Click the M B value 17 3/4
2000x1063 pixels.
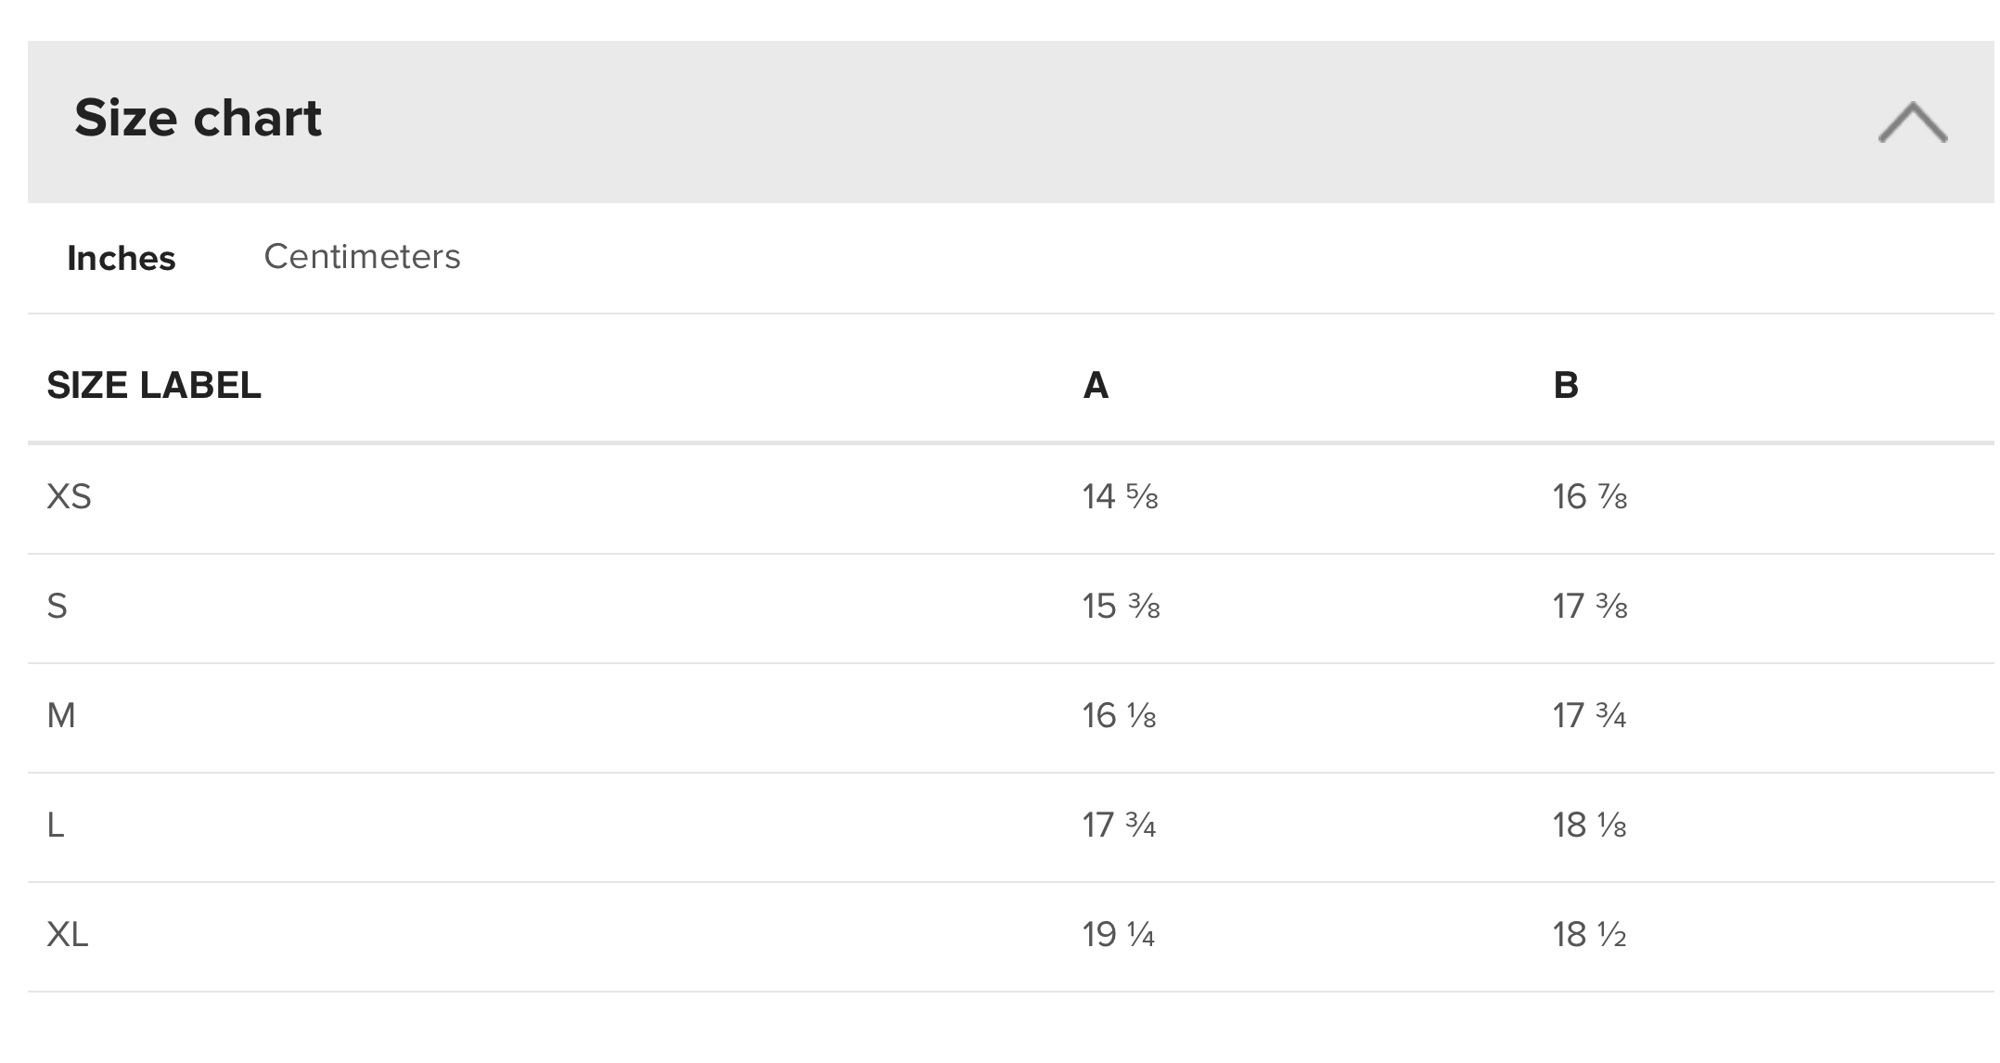pos(1589,716)
